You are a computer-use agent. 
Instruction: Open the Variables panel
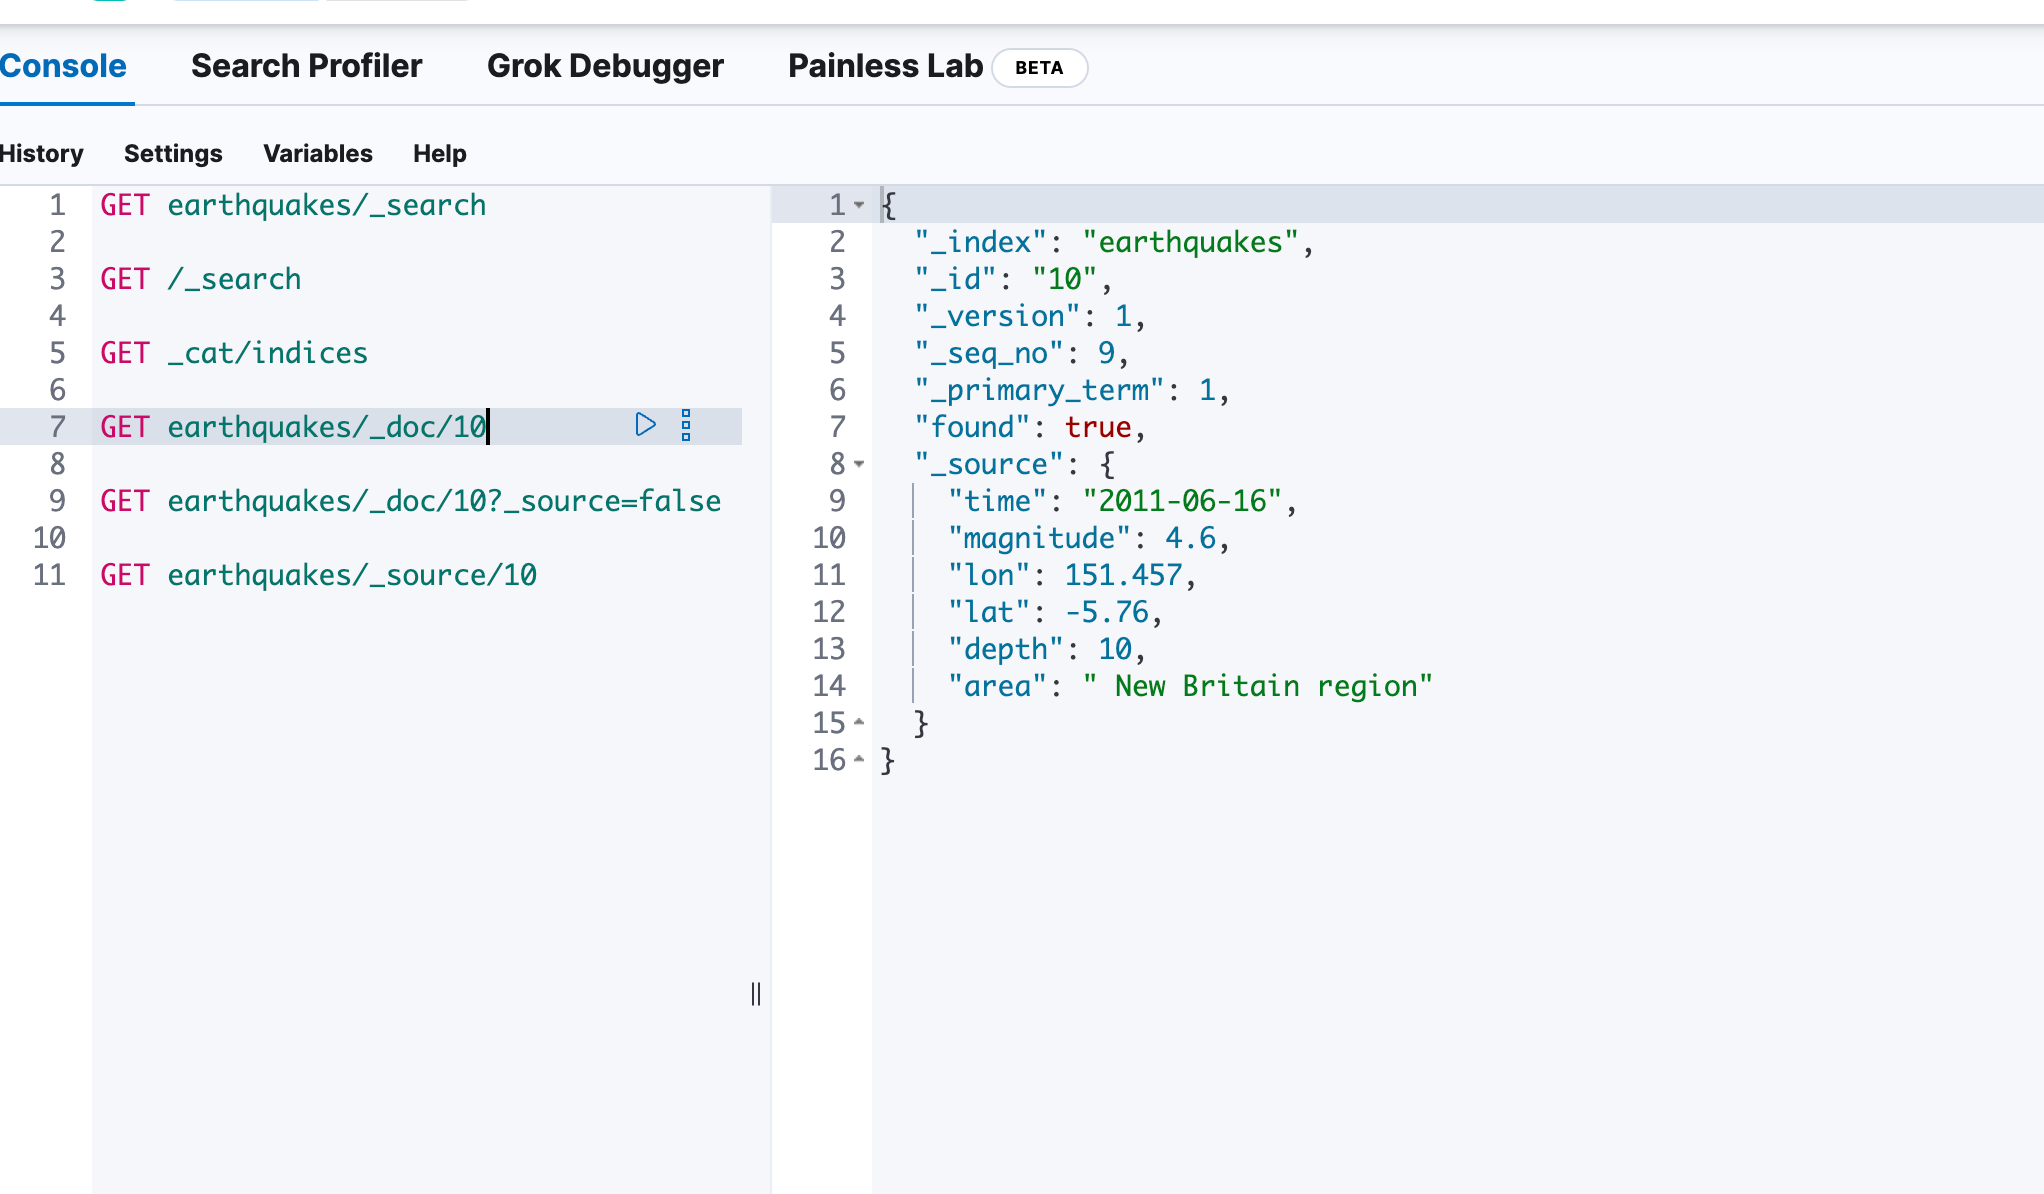[x=317, y=153]
